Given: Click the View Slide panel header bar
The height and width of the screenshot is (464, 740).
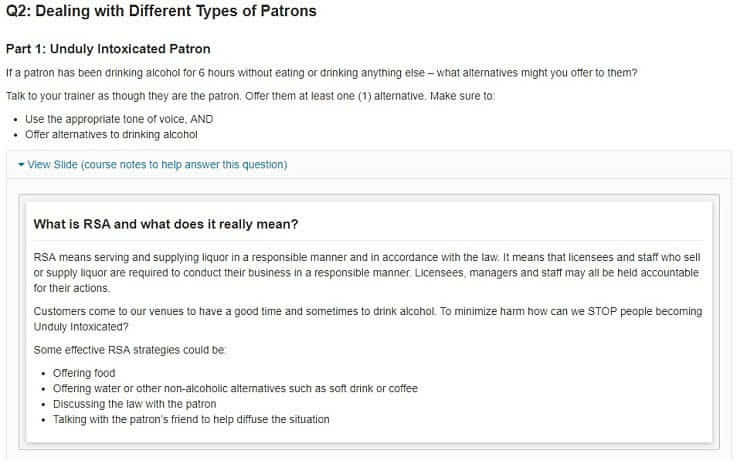Looking at the screenshot, I should pyautogui.click(x=369, y=165).
